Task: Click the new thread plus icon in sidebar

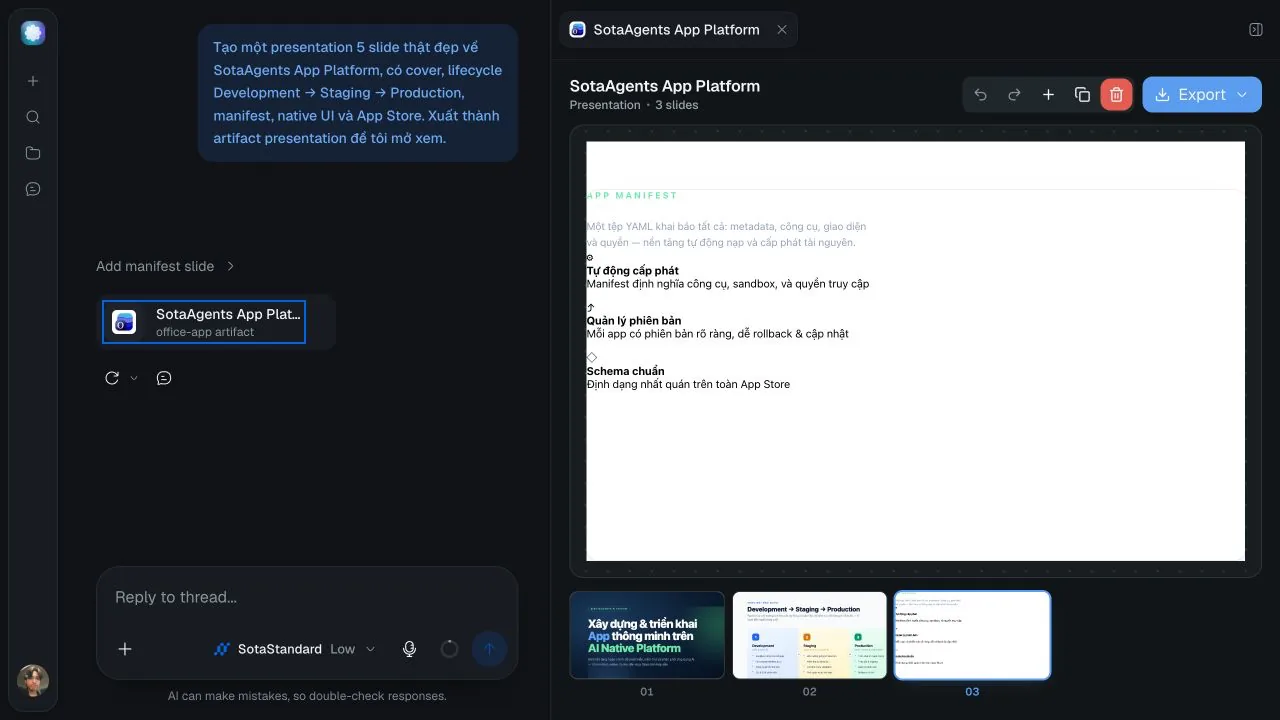Action: 33,81
